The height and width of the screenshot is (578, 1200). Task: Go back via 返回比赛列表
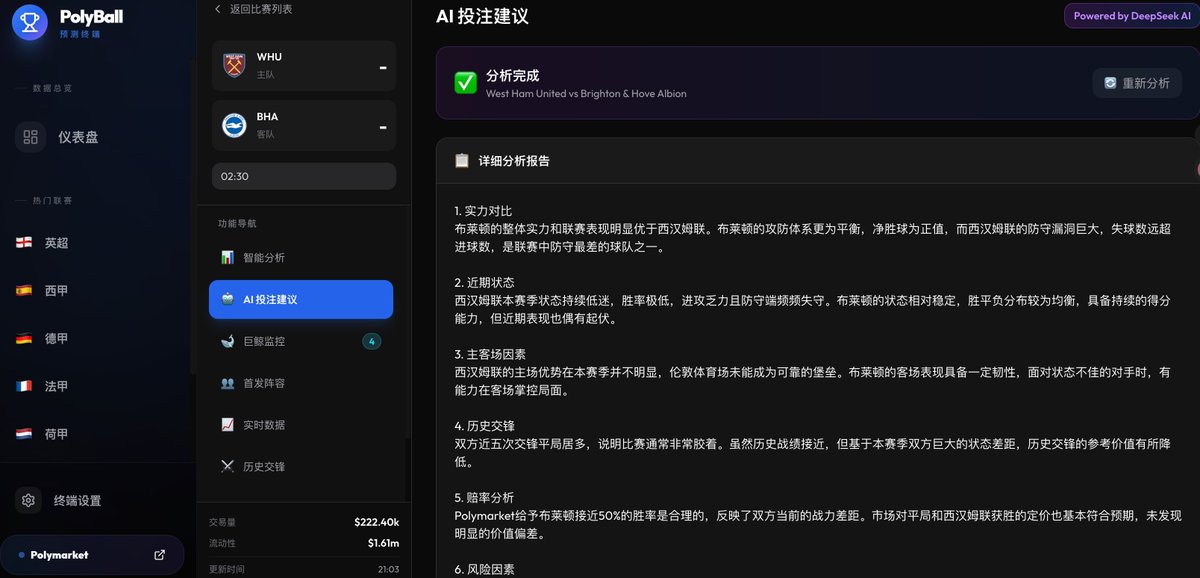(255, 8)
